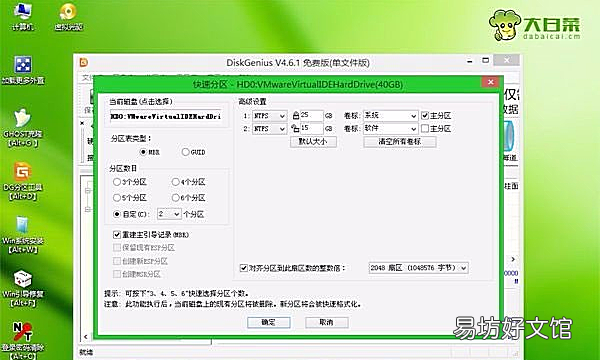Screen dimensions: 600x360
Task: Open file system dropdown for partition 2
Action: [269, 129]
